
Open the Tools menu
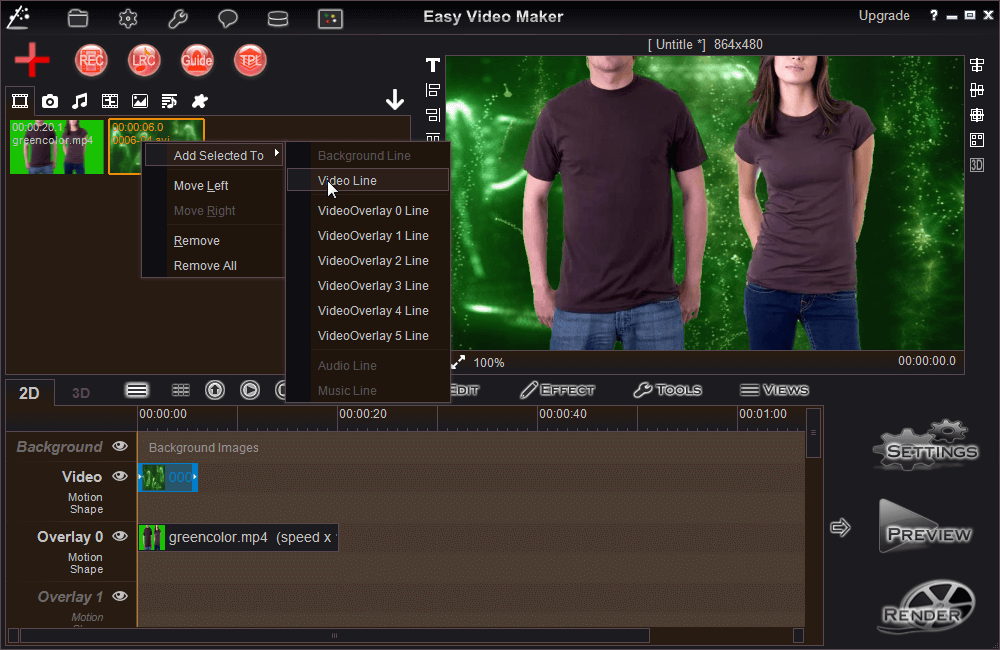point(668,390)
